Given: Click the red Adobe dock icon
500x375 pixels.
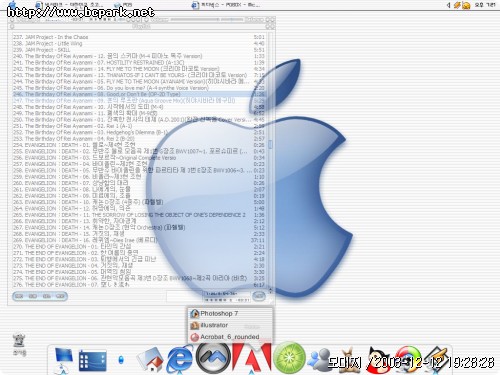Looking at the screenshot, I should 252,357.
